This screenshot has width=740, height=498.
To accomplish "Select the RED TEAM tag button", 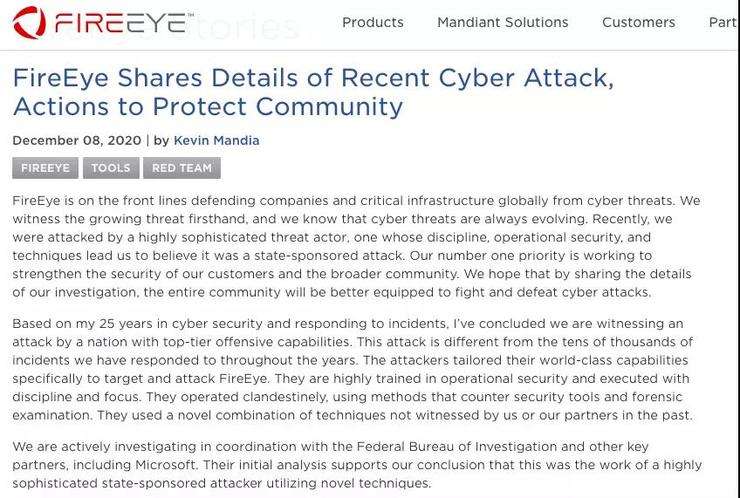I will tap(182, 168).
